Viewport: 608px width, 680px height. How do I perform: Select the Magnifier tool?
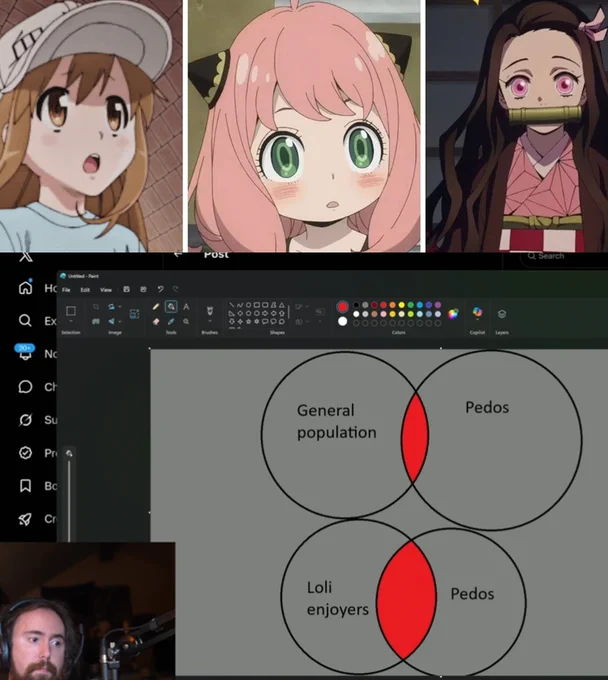point(186,321)
